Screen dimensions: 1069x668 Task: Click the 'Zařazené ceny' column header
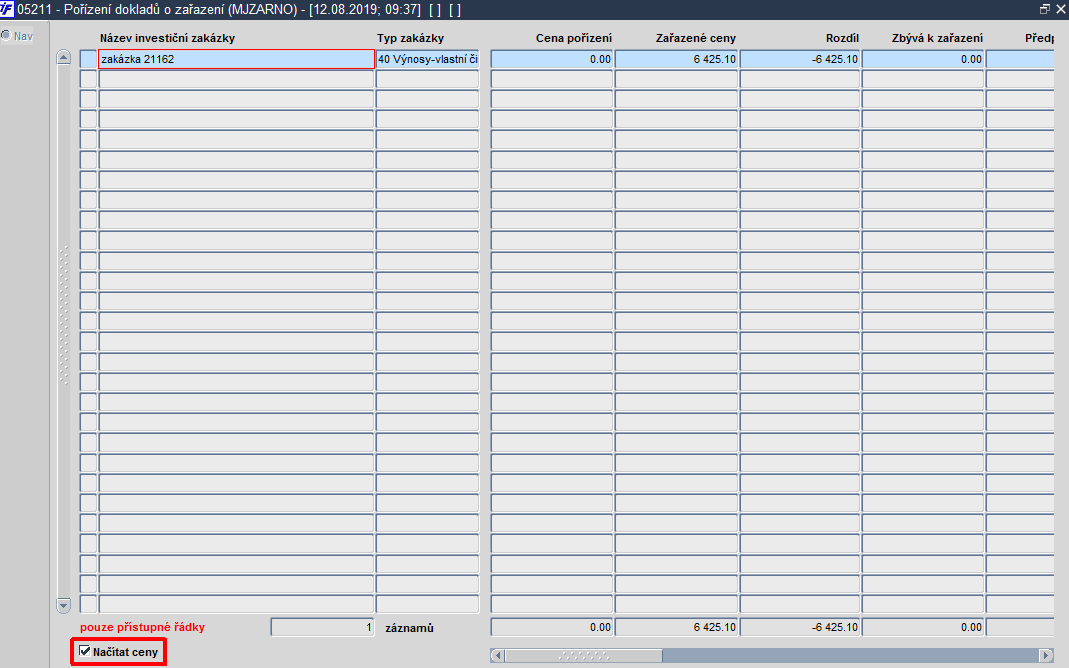(x=696, y=38)
